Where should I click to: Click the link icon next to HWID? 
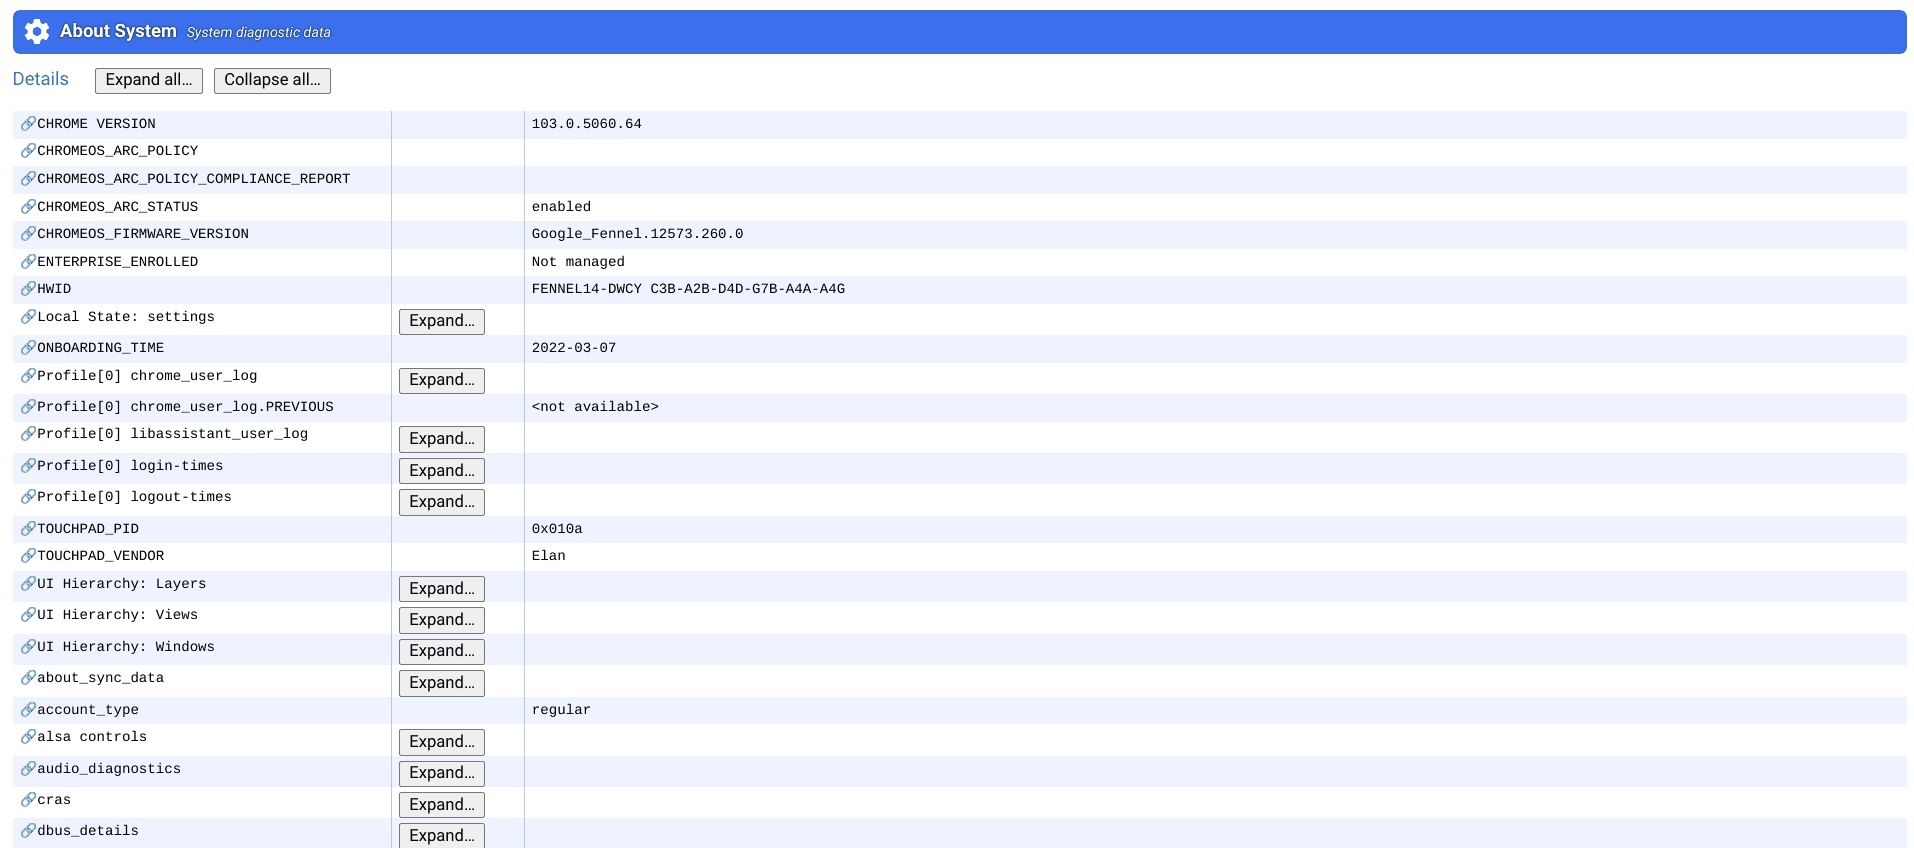(28, 288)
